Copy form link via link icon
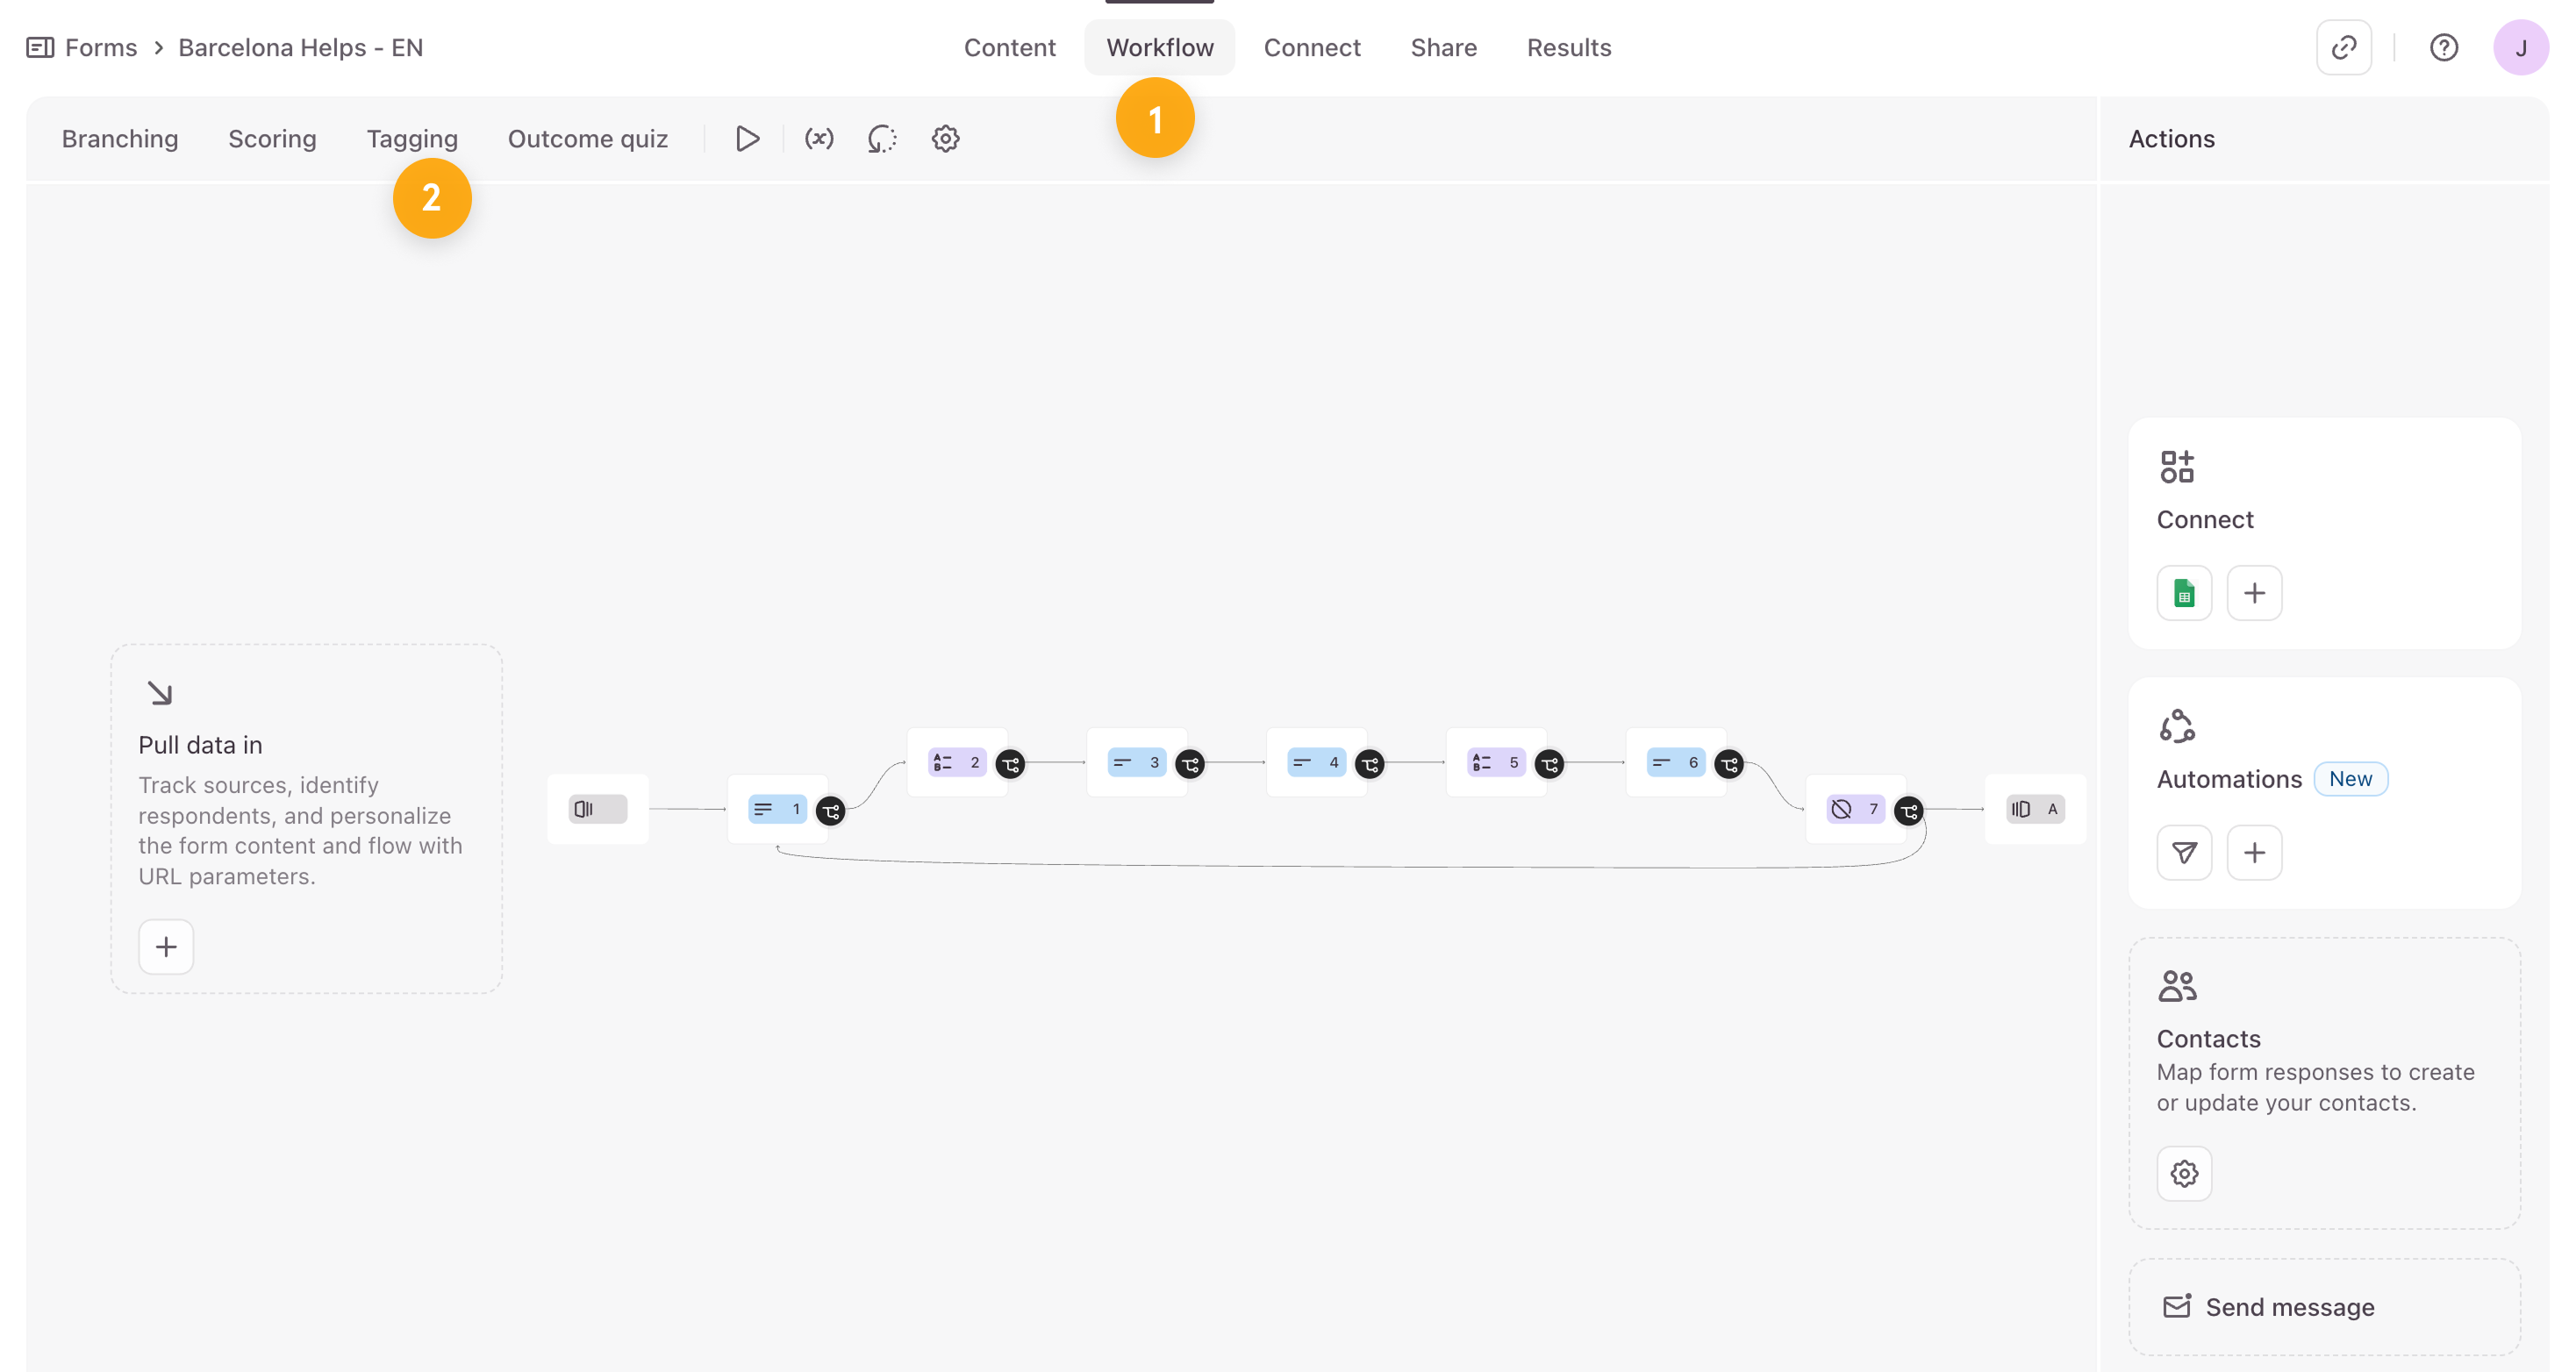 (x=2343, y=47)
